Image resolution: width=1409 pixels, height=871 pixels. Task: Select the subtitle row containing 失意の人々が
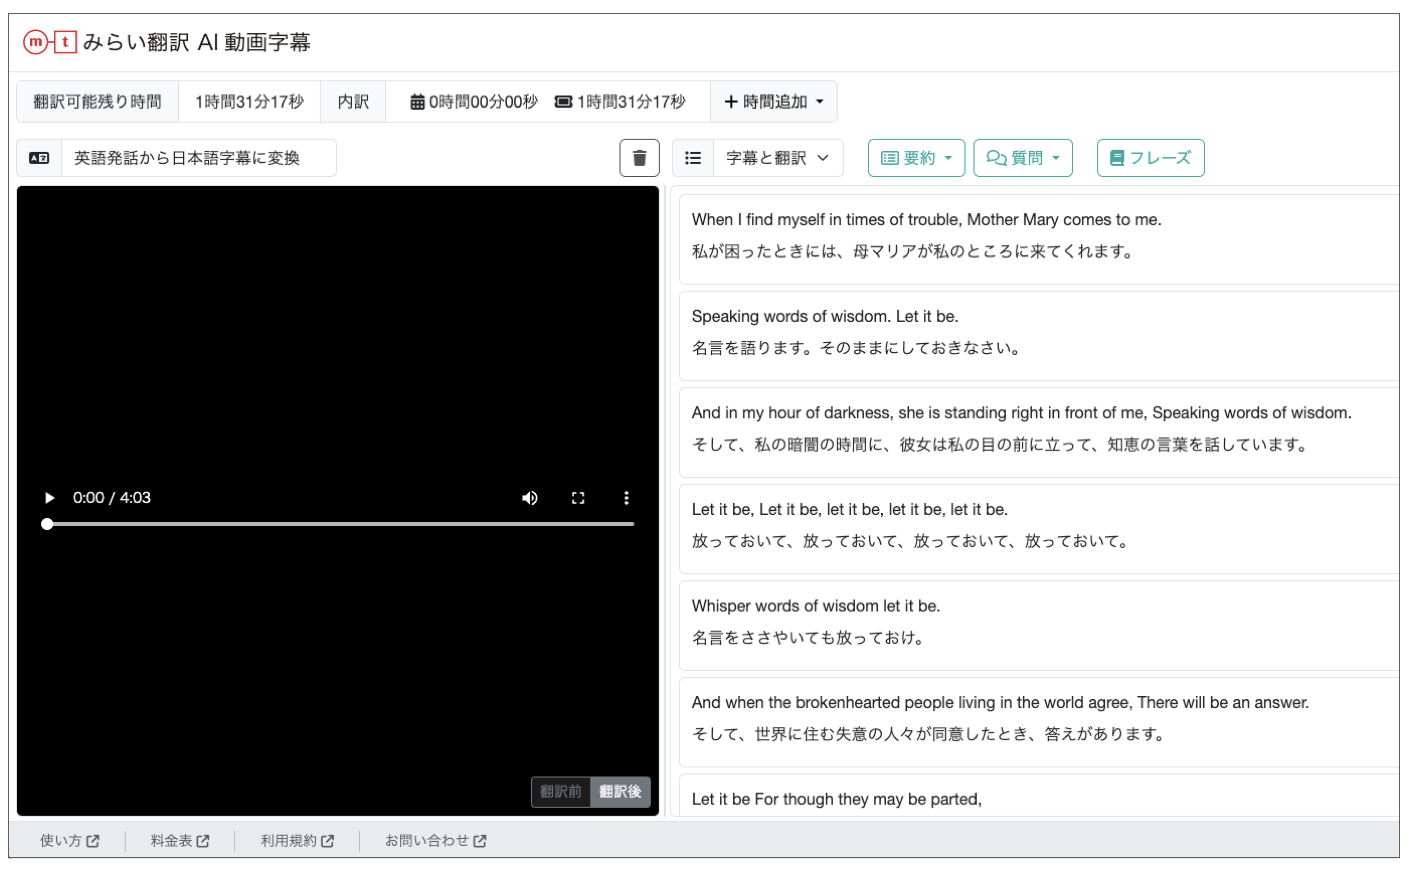point(1039,722)
